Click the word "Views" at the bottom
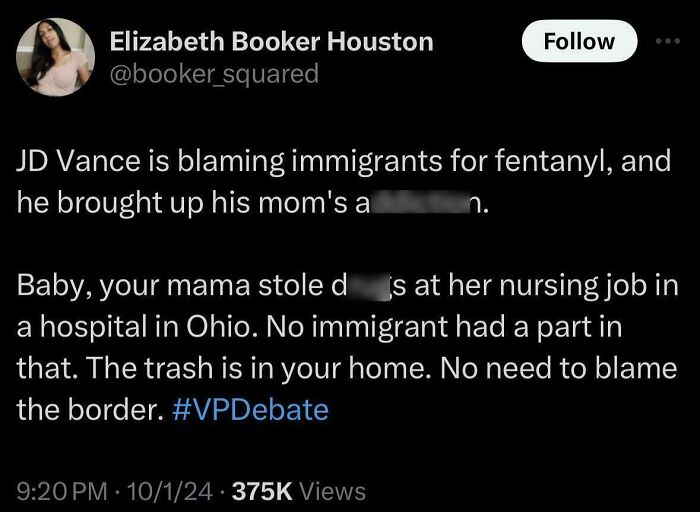Screen dimensions: 700x512 tap(333, 491)
